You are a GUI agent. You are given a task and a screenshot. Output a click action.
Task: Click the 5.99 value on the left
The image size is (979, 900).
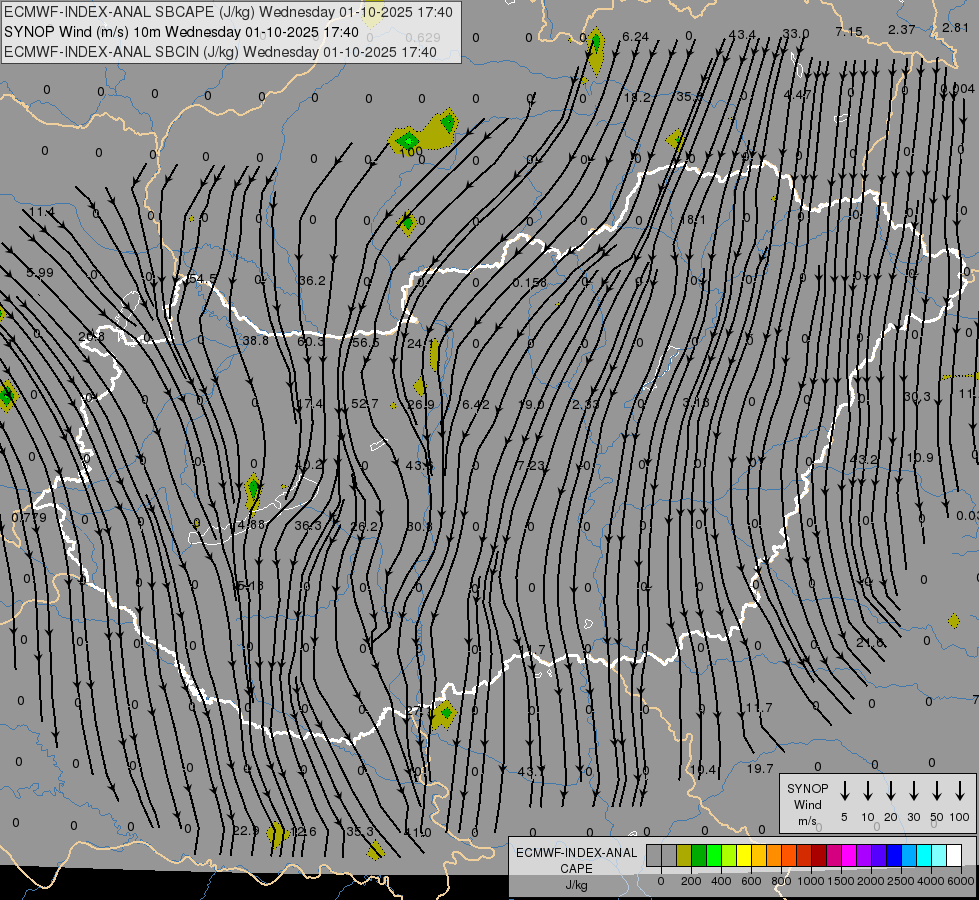click(x=40, y=272)
